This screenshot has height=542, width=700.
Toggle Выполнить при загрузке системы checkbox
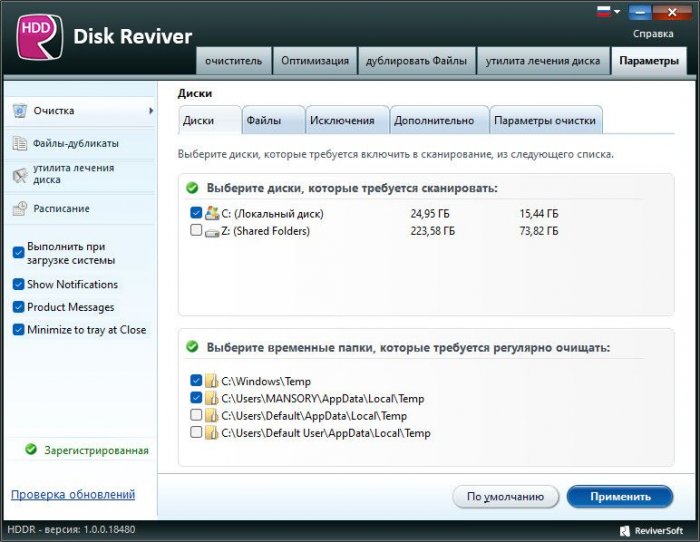18,253
